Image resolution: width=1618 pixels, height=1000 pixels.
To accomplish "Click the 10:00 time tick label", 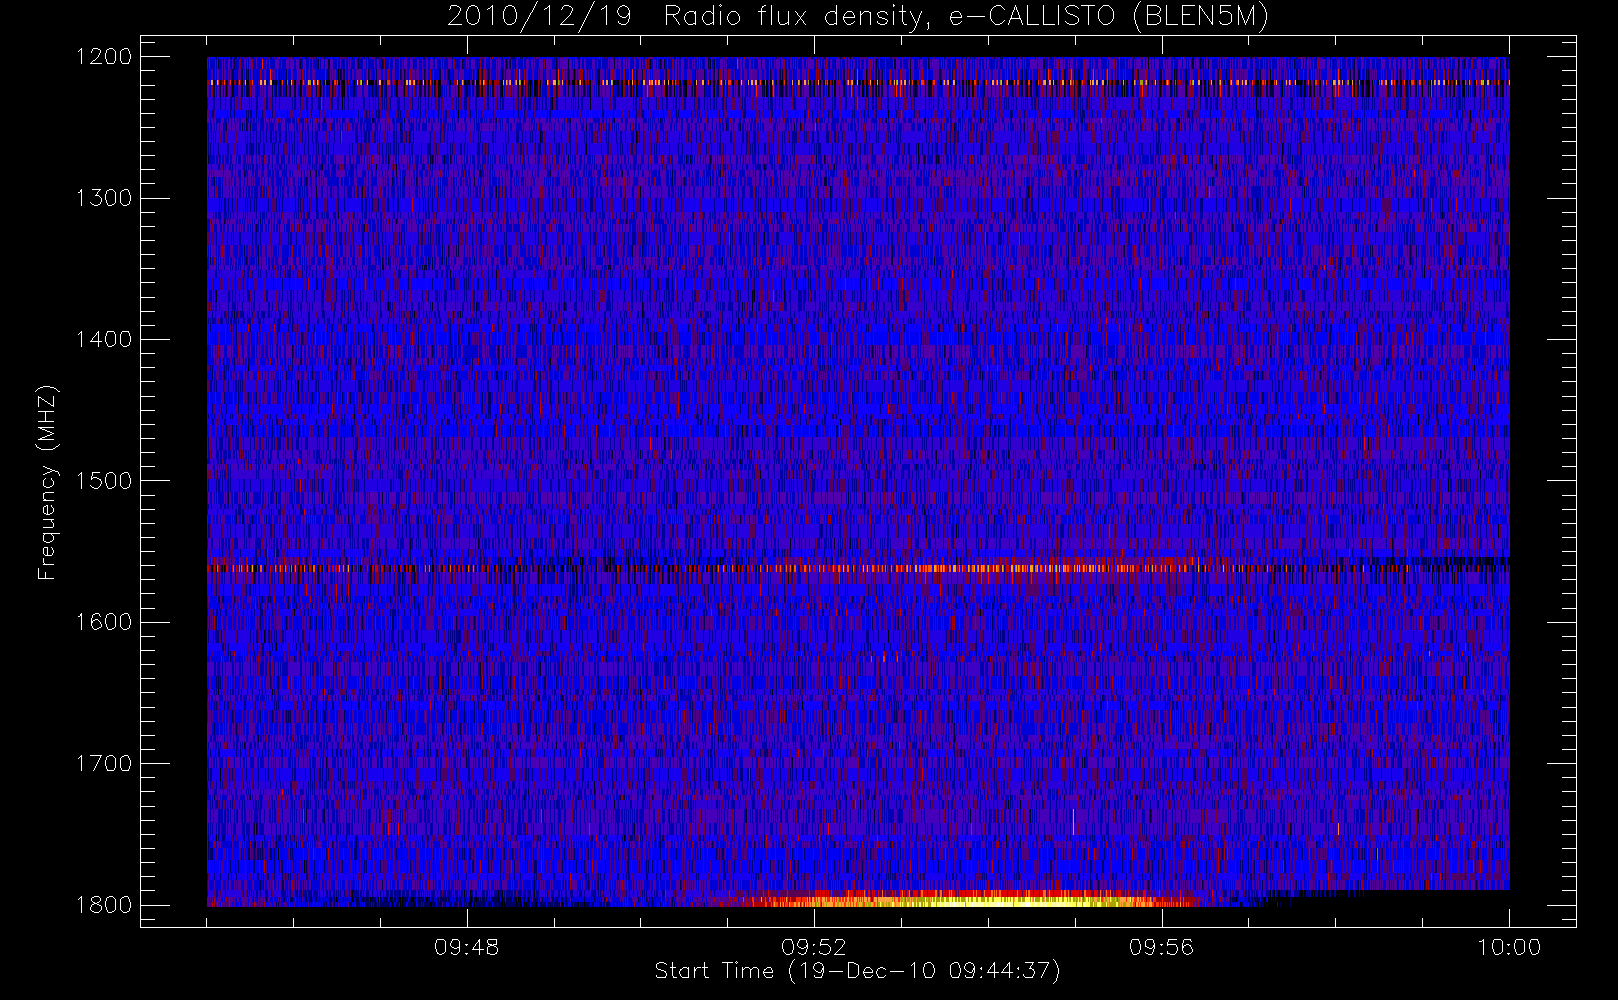I will 1509,947.
